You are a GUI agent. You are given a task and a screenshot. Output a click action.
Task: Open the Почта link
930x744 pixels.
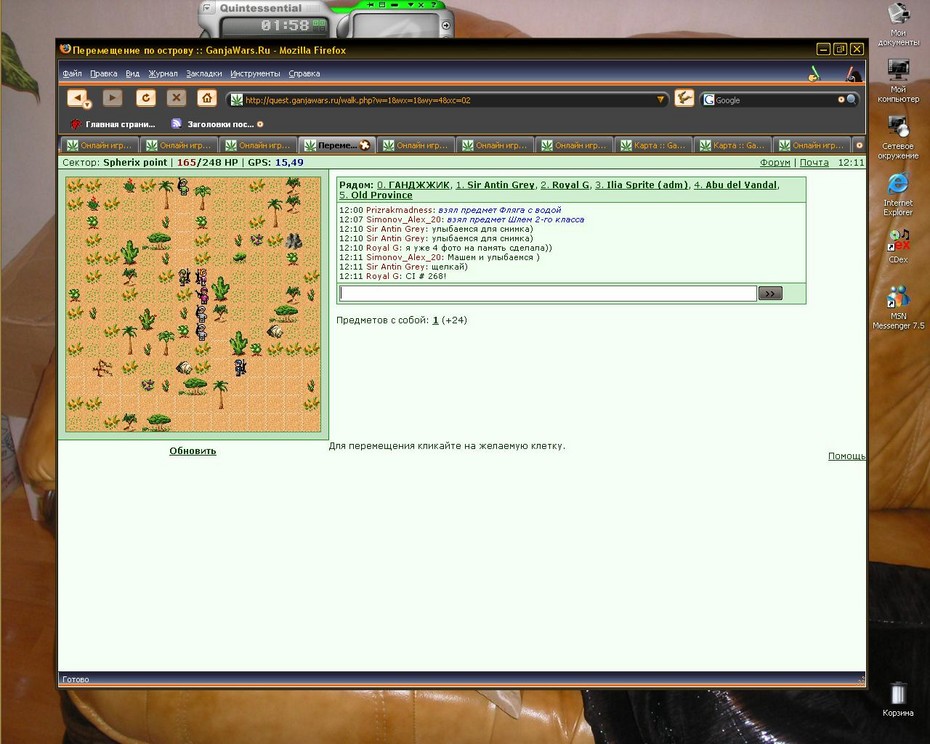click(814, 163)
